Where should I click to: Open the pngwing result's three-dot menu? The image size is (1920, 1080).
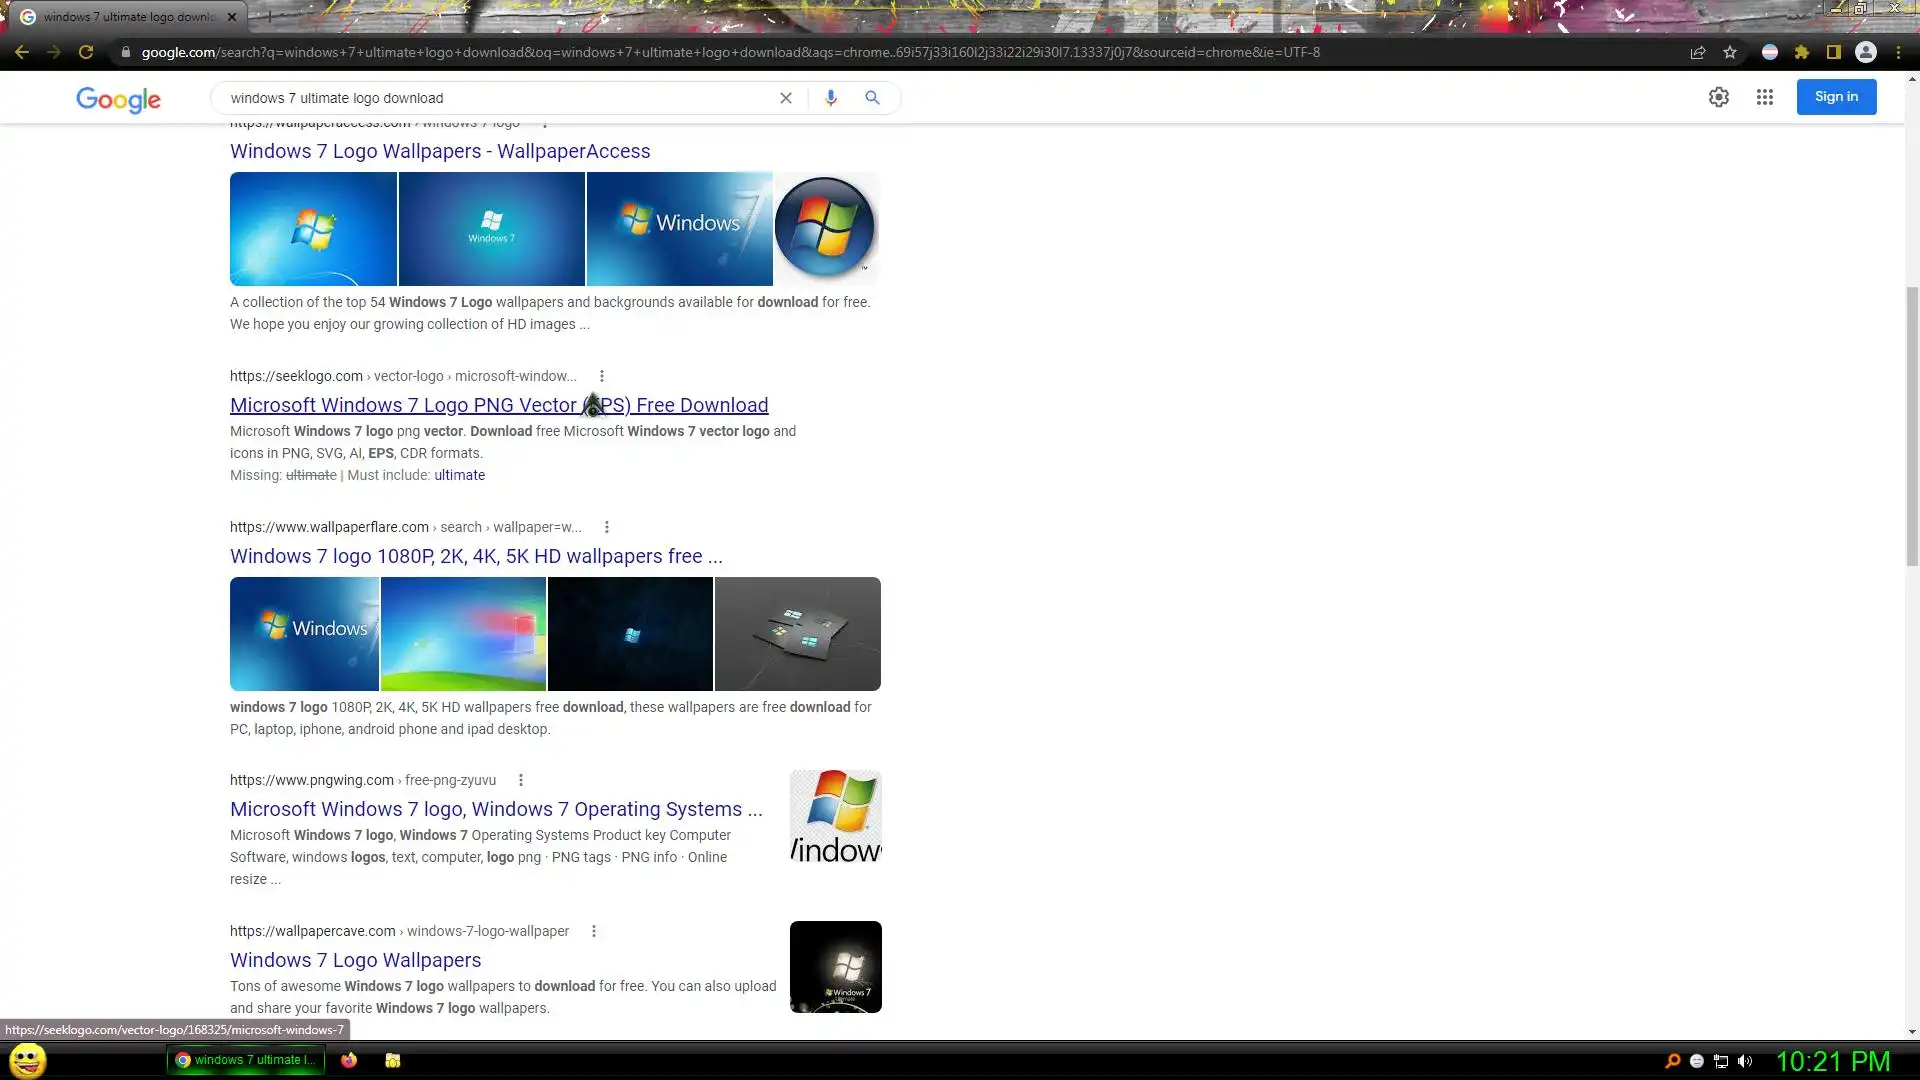[x=521, y=780]
